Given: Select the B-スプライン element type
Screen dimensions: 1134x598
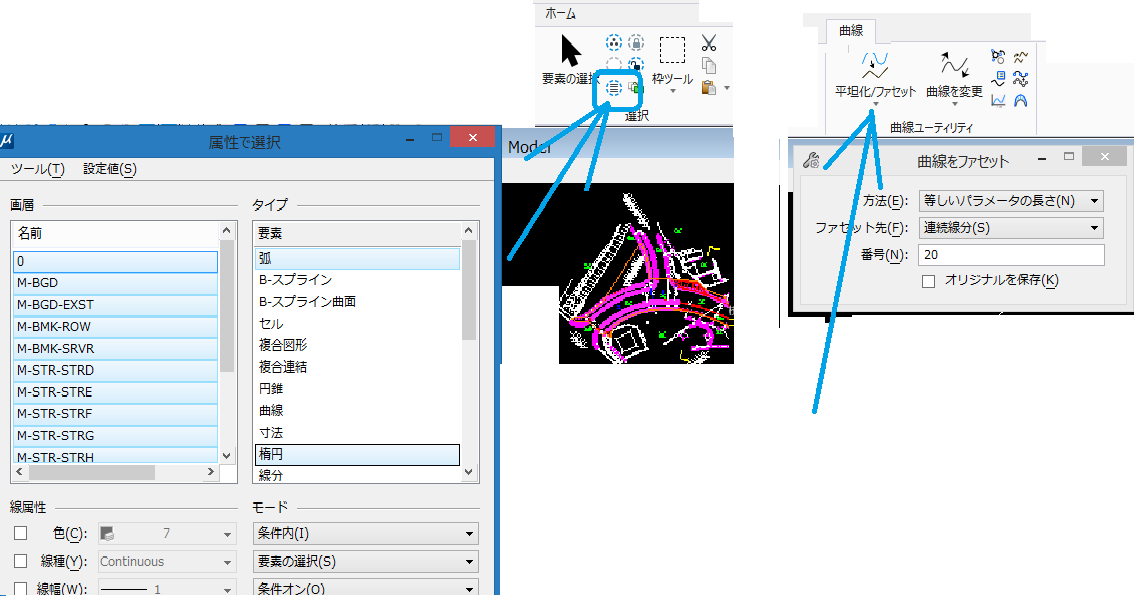Looking at the screenshot, I should click(357, 280).
